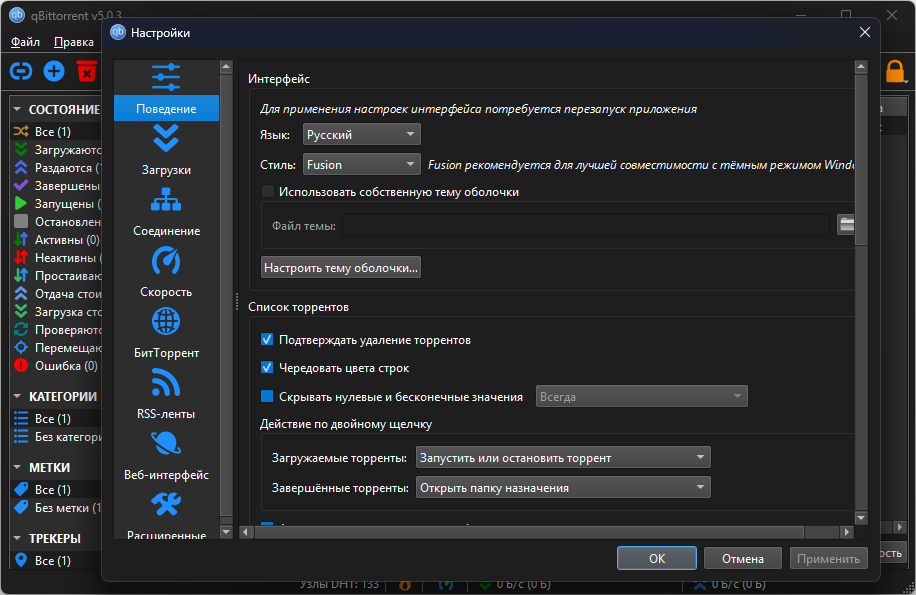This screenshot has height=595, width=916.
Task: Select the 'Завершены' status filter
Action: pos(56,186)
